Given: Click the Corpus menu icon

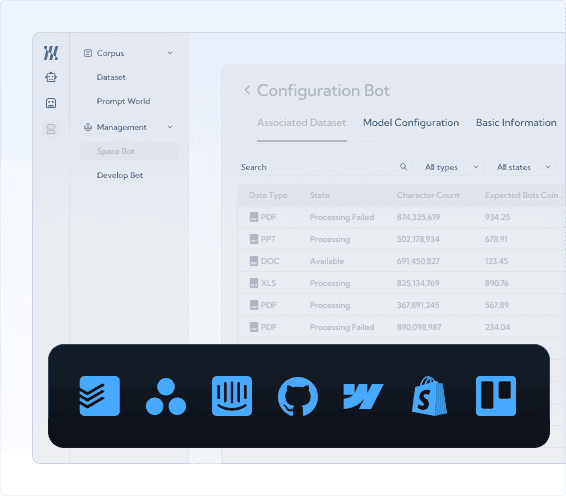Looking at the screenshot, I should (x=88, y=53).
